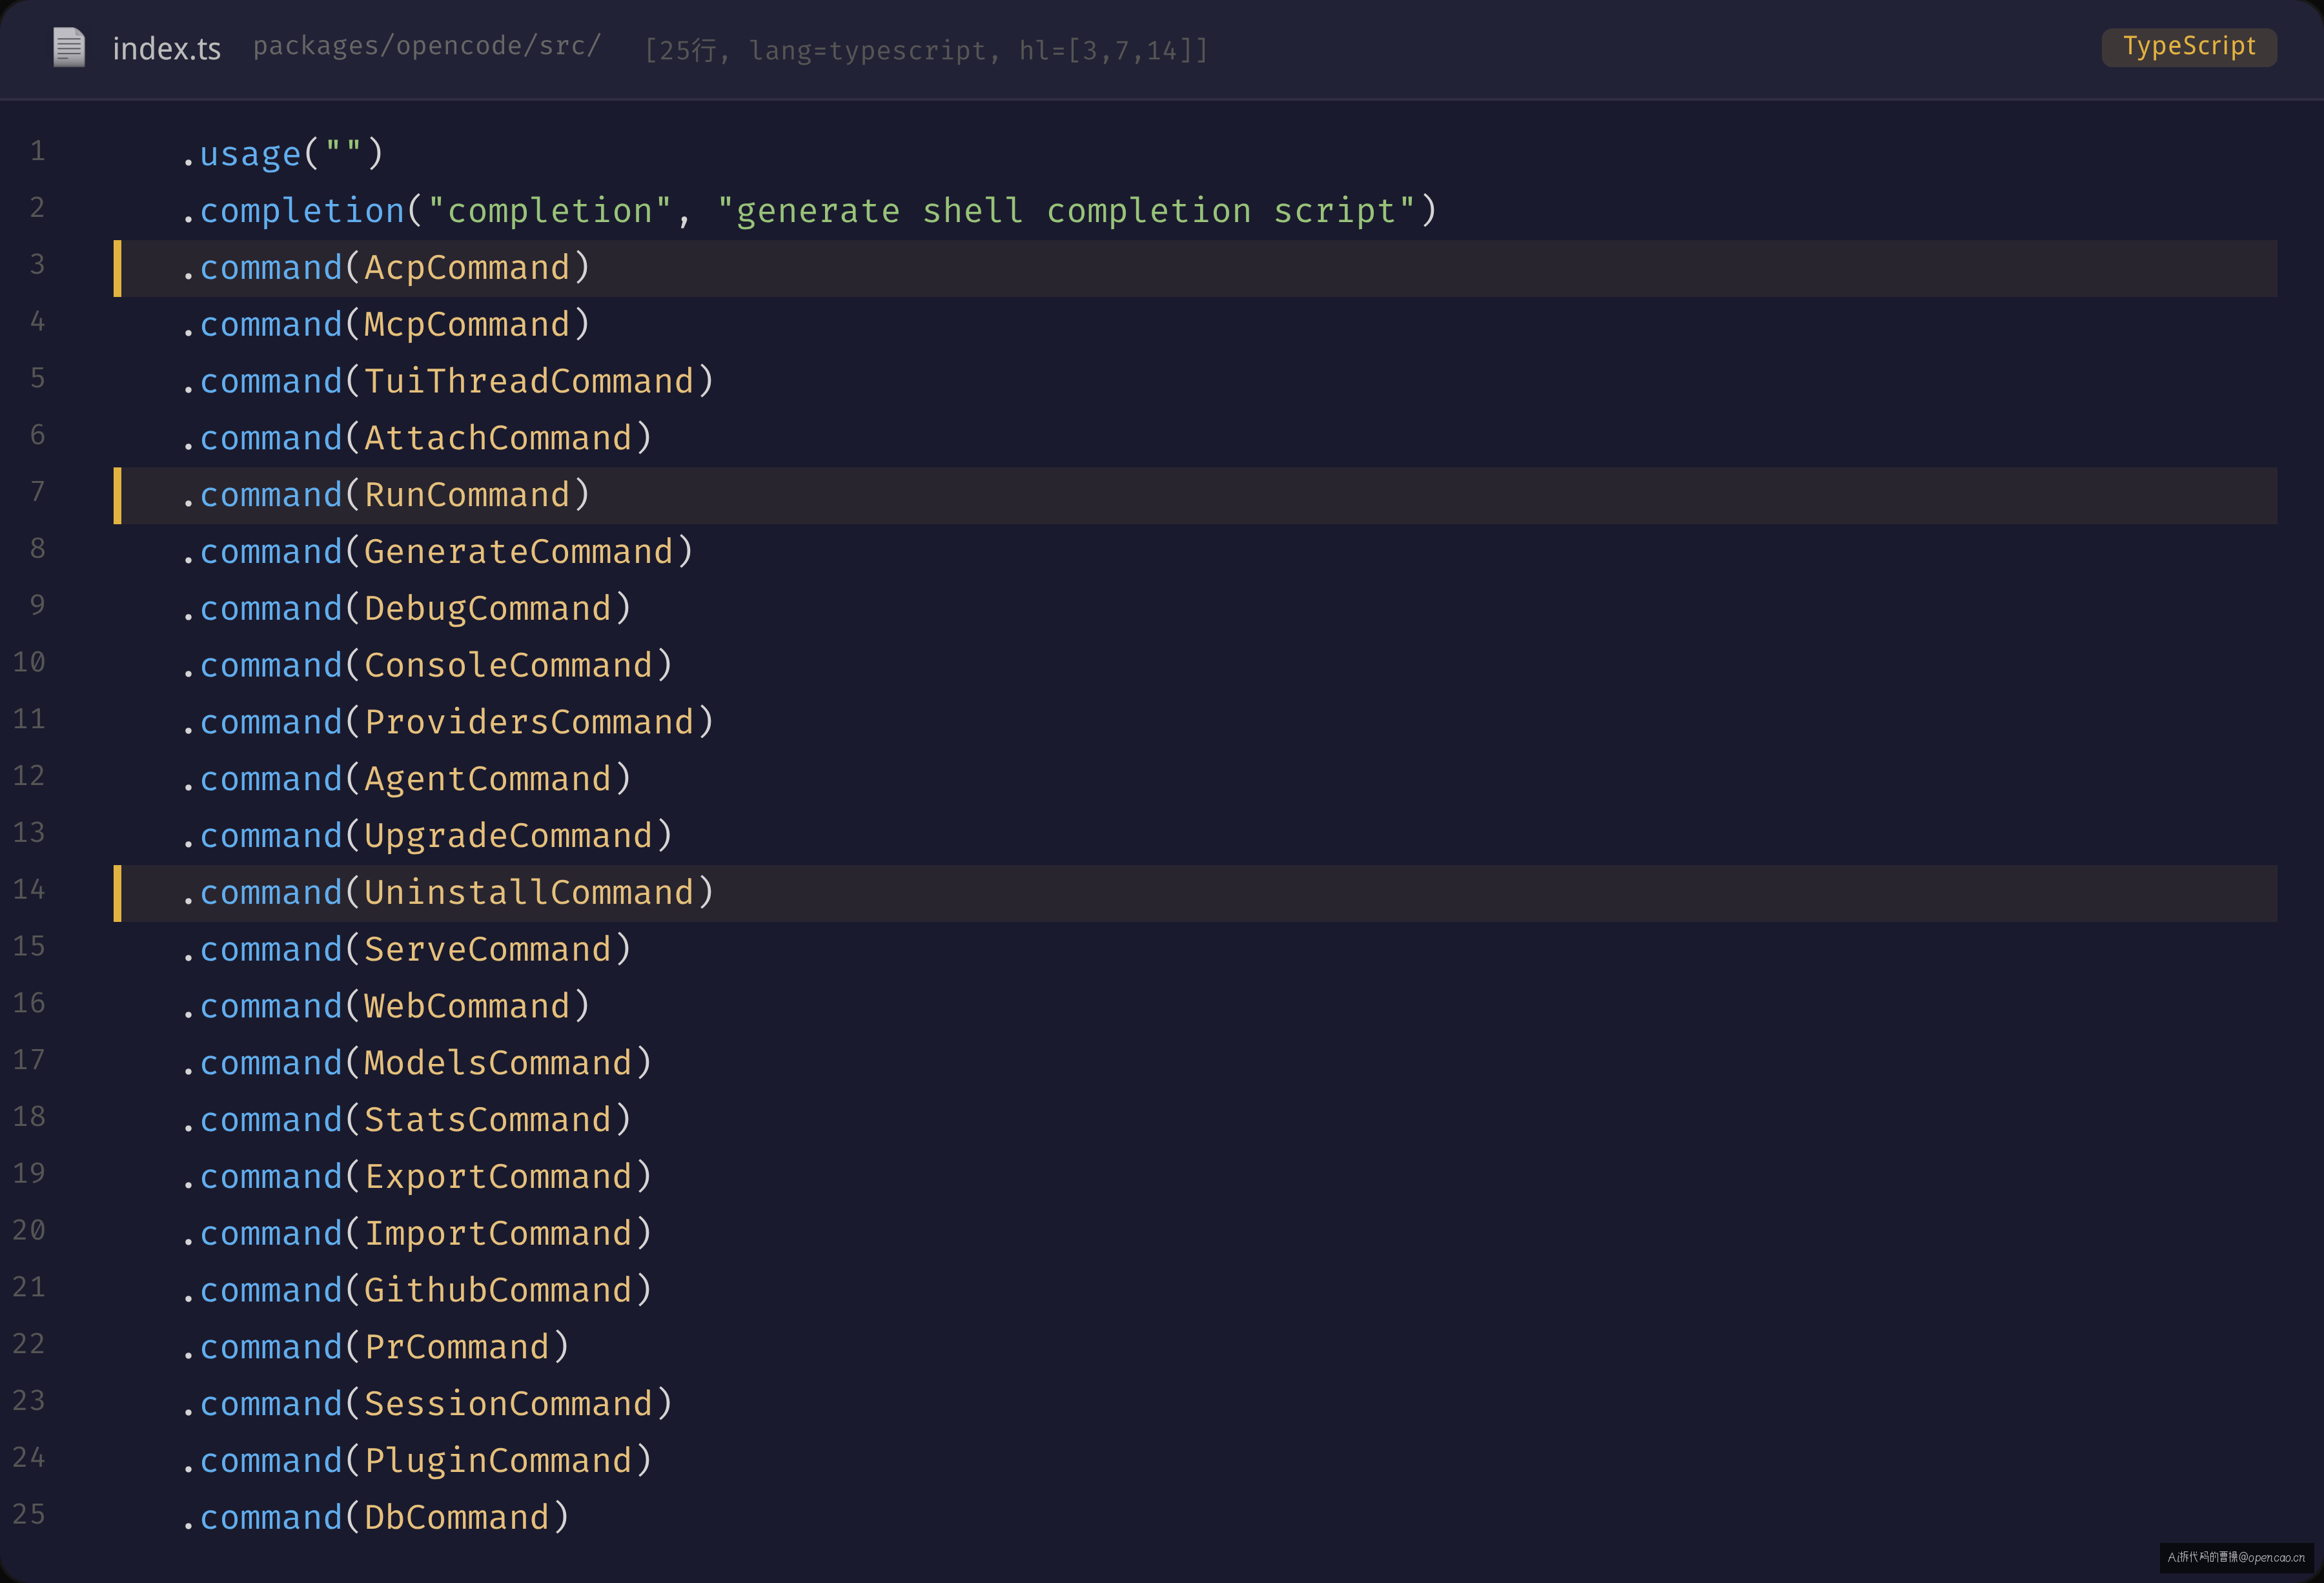Viewport: 2324px width, 1583px height.
Task: Click the GithubCommand code line
Action: pos(417,1291)
